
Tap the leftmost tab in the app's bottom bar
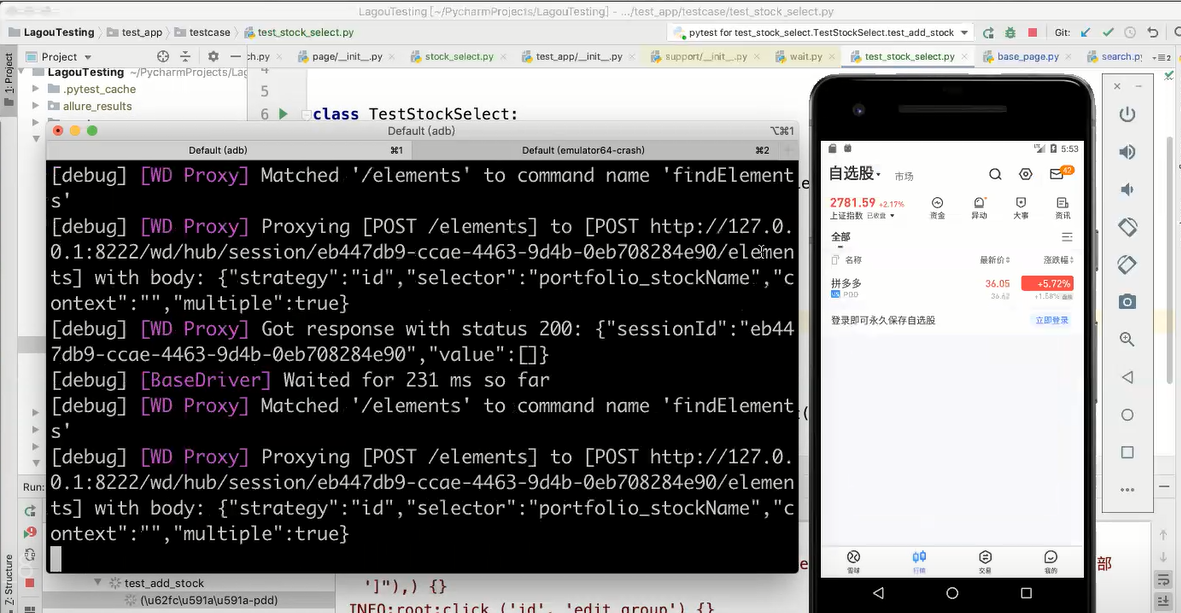click(x=853, y=561)
